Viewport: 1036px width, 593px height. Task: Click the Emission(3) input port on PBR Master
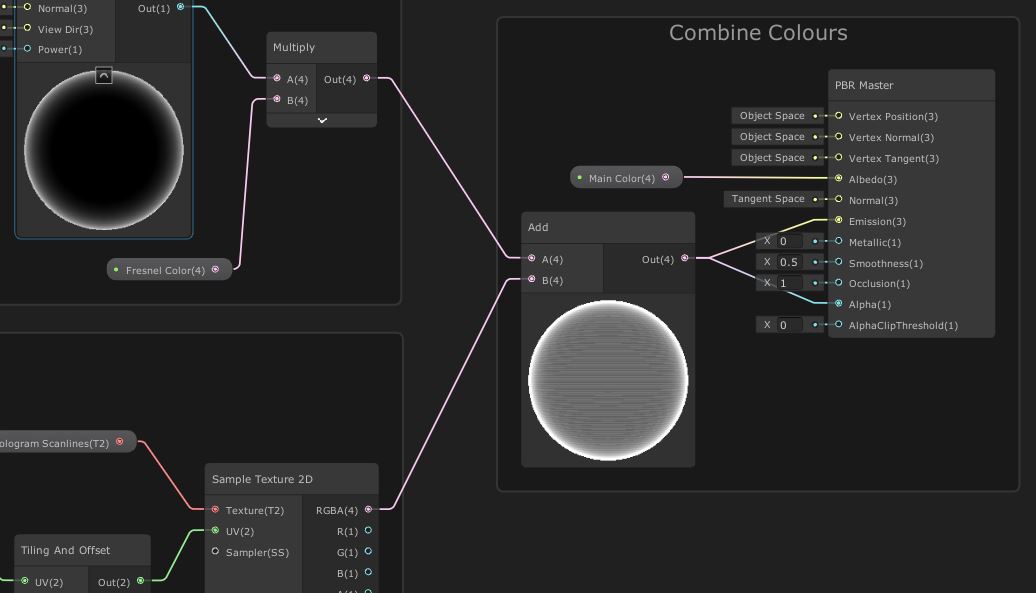pyautogui.click(x=839, y=221)
